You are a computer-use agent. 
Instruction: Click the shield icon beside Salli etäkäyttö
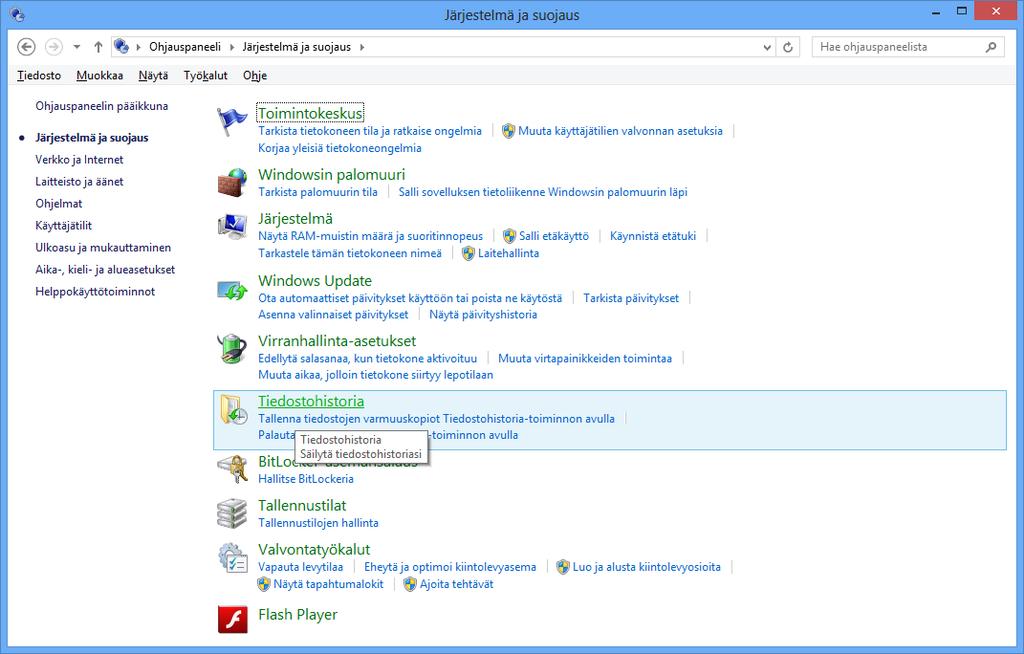click(509, 236)
